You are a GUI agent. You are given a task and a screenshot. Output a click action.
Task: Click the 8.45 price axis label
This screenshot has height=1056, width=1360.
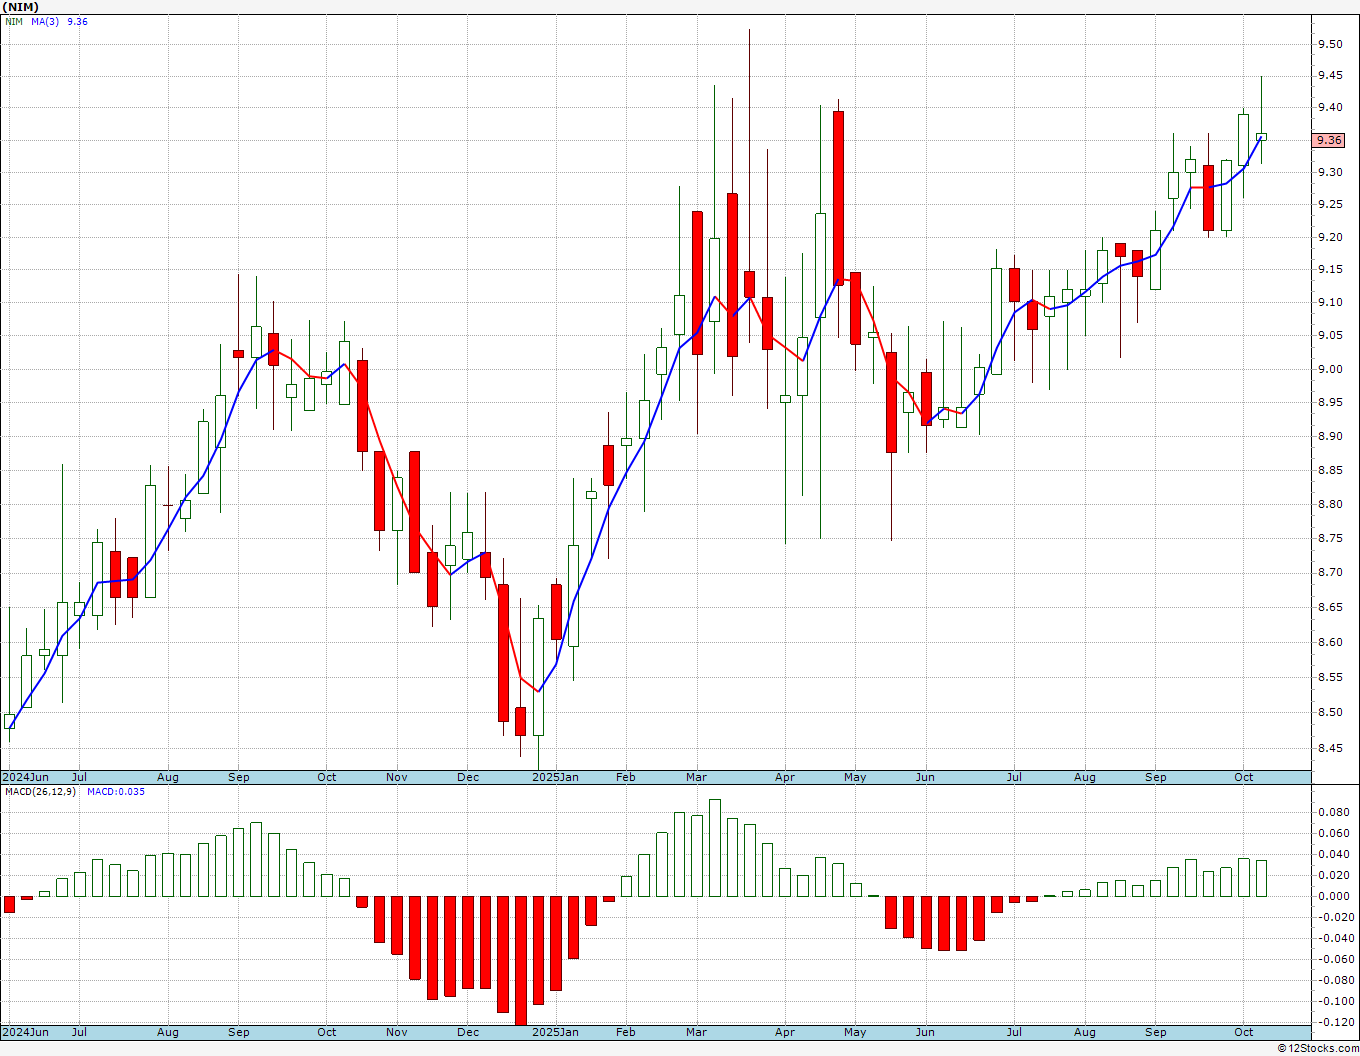pos(1330,749)
